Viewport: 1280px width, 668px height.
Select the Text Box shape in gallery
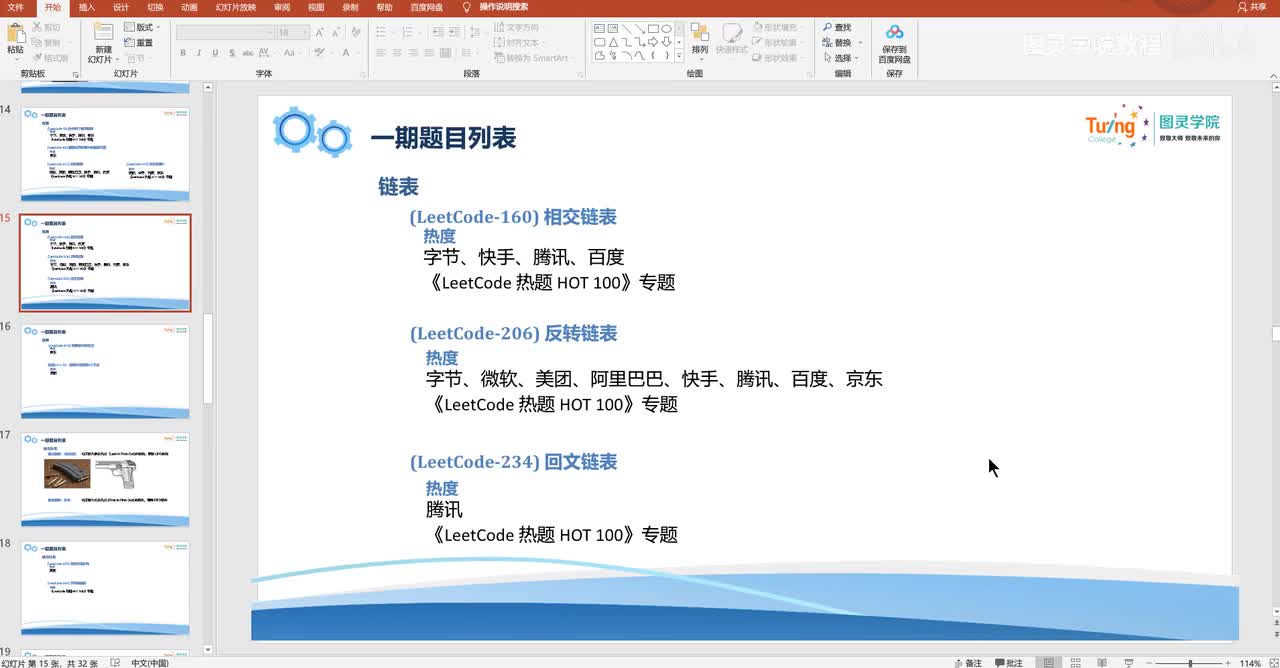pos(599,28)
